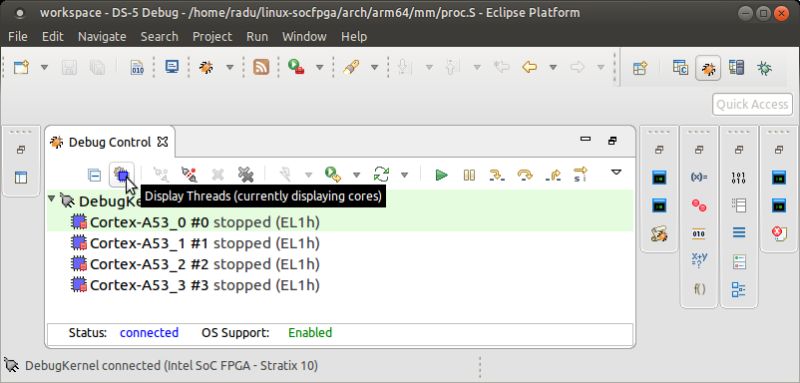Select Cortex-A53_2 #2 stopped core
This screenshot has height=383, width=800.
pos(195,264)
